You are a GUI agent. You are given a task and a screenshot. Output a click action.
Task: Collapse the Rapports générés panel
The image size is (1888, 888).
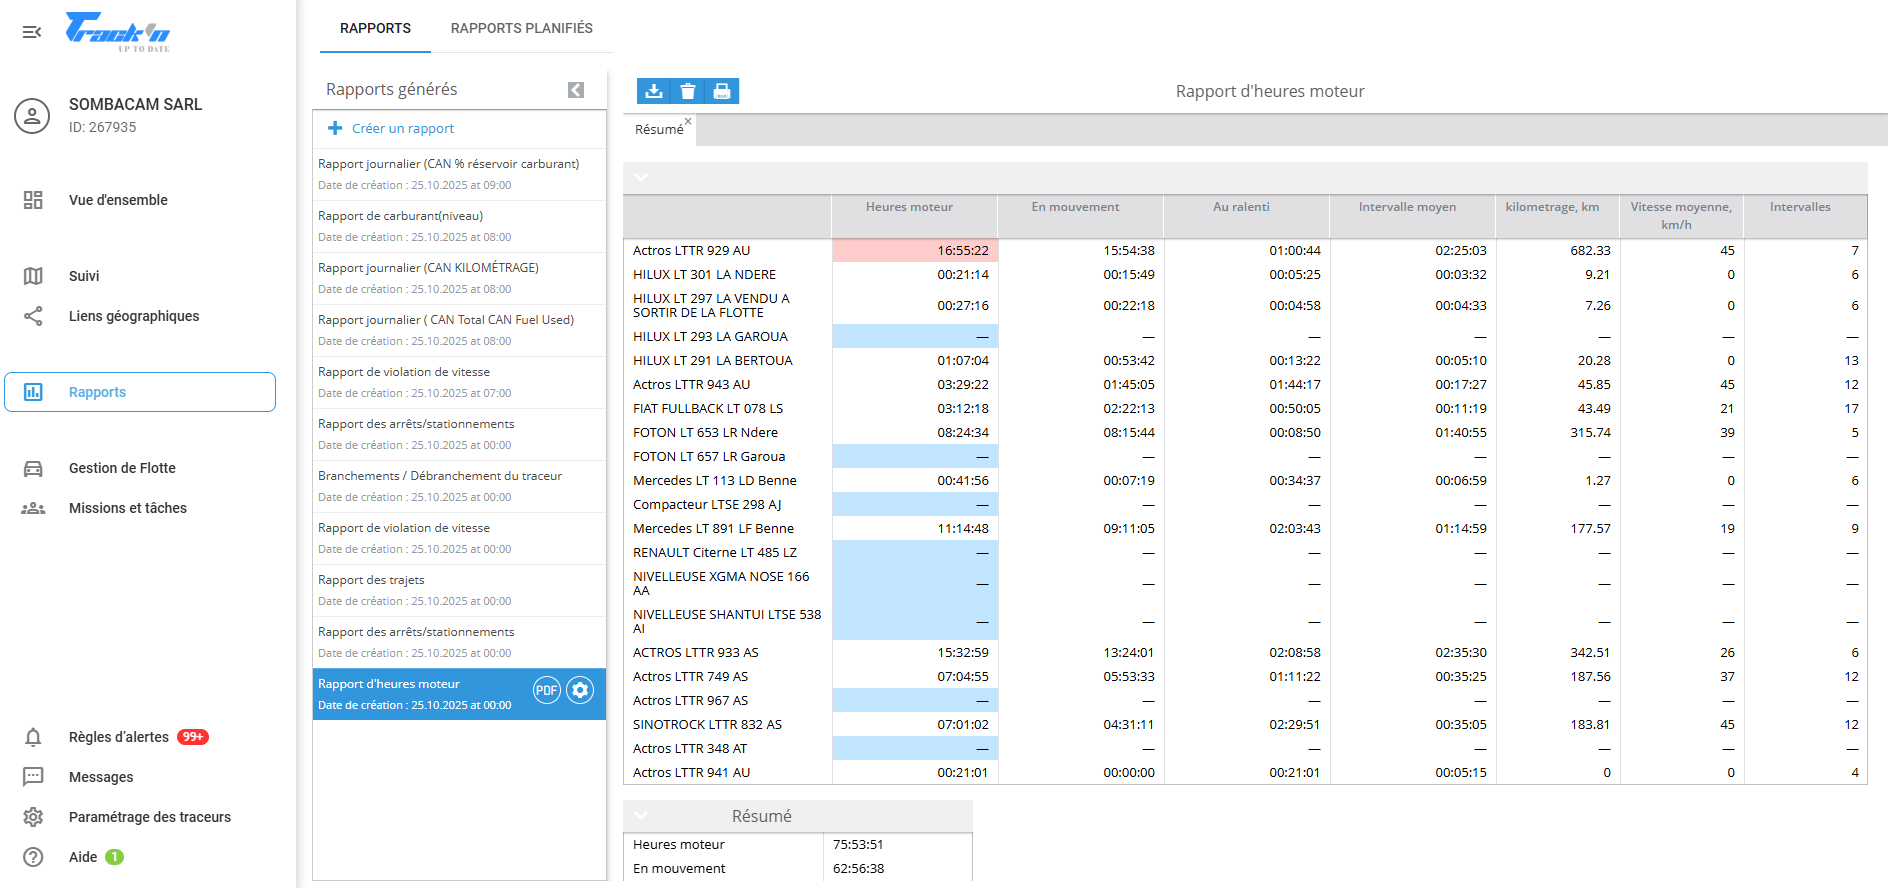(576, 90)
